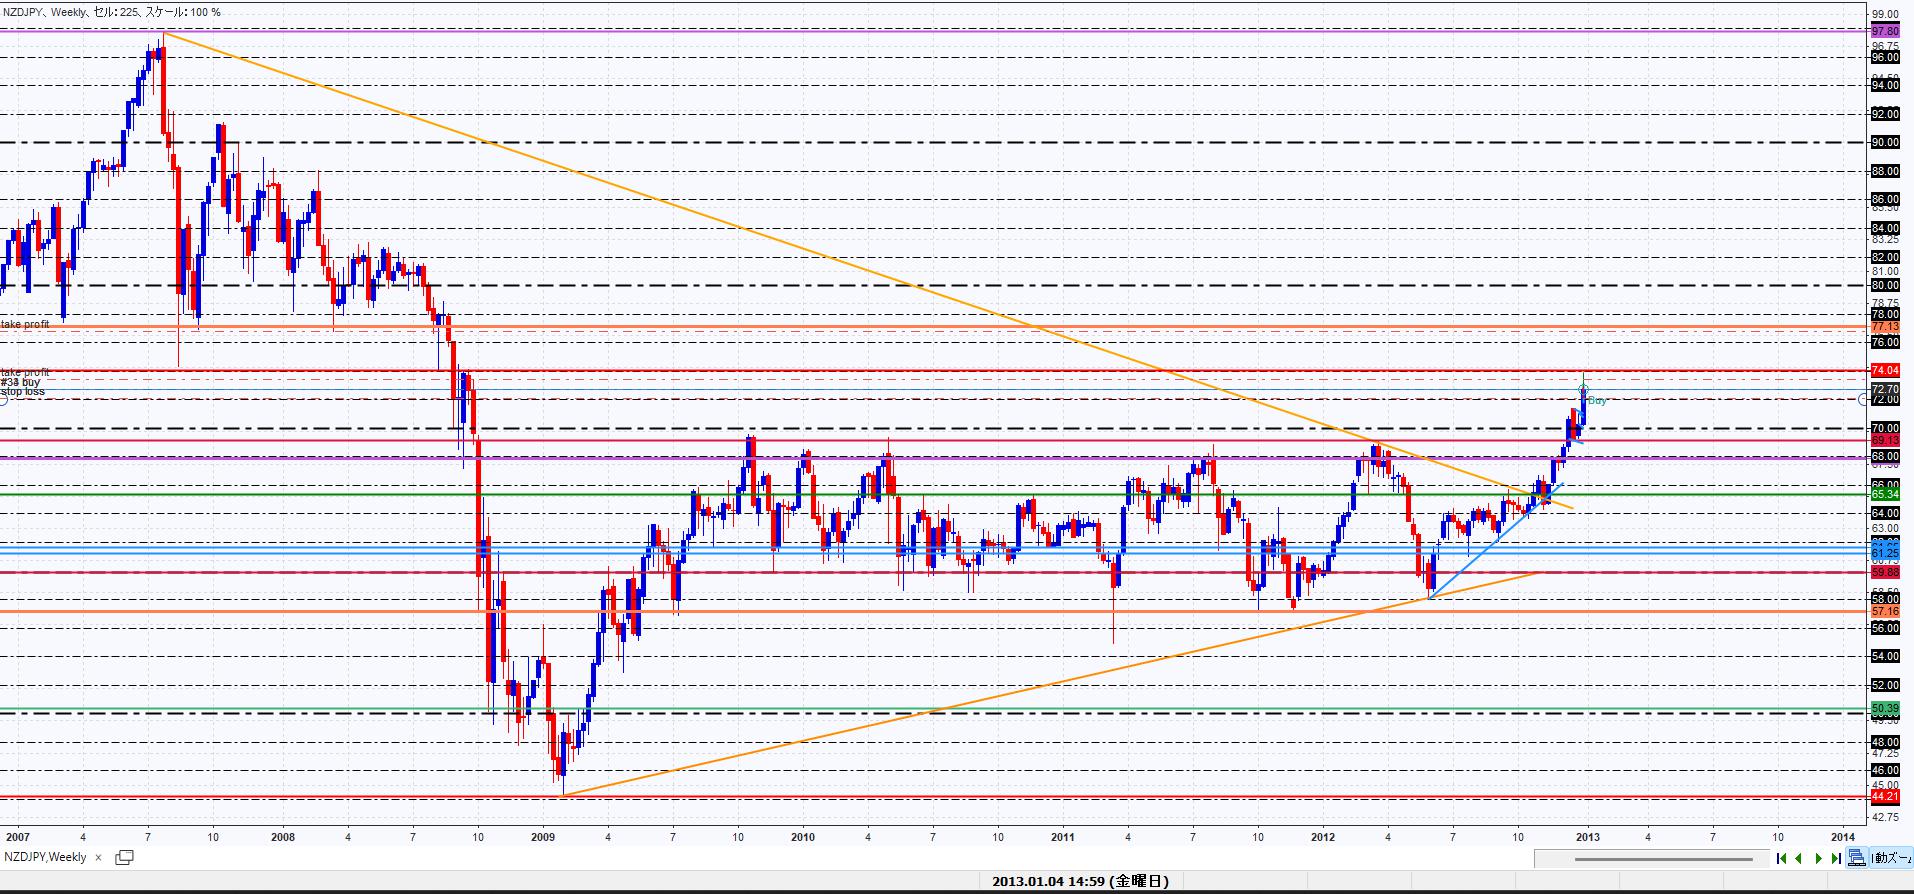Viewport: 1914px width, 894px height.
Task: Select the 44.21 red price label
Action: pyautogui.click(x=1884, y=797)
